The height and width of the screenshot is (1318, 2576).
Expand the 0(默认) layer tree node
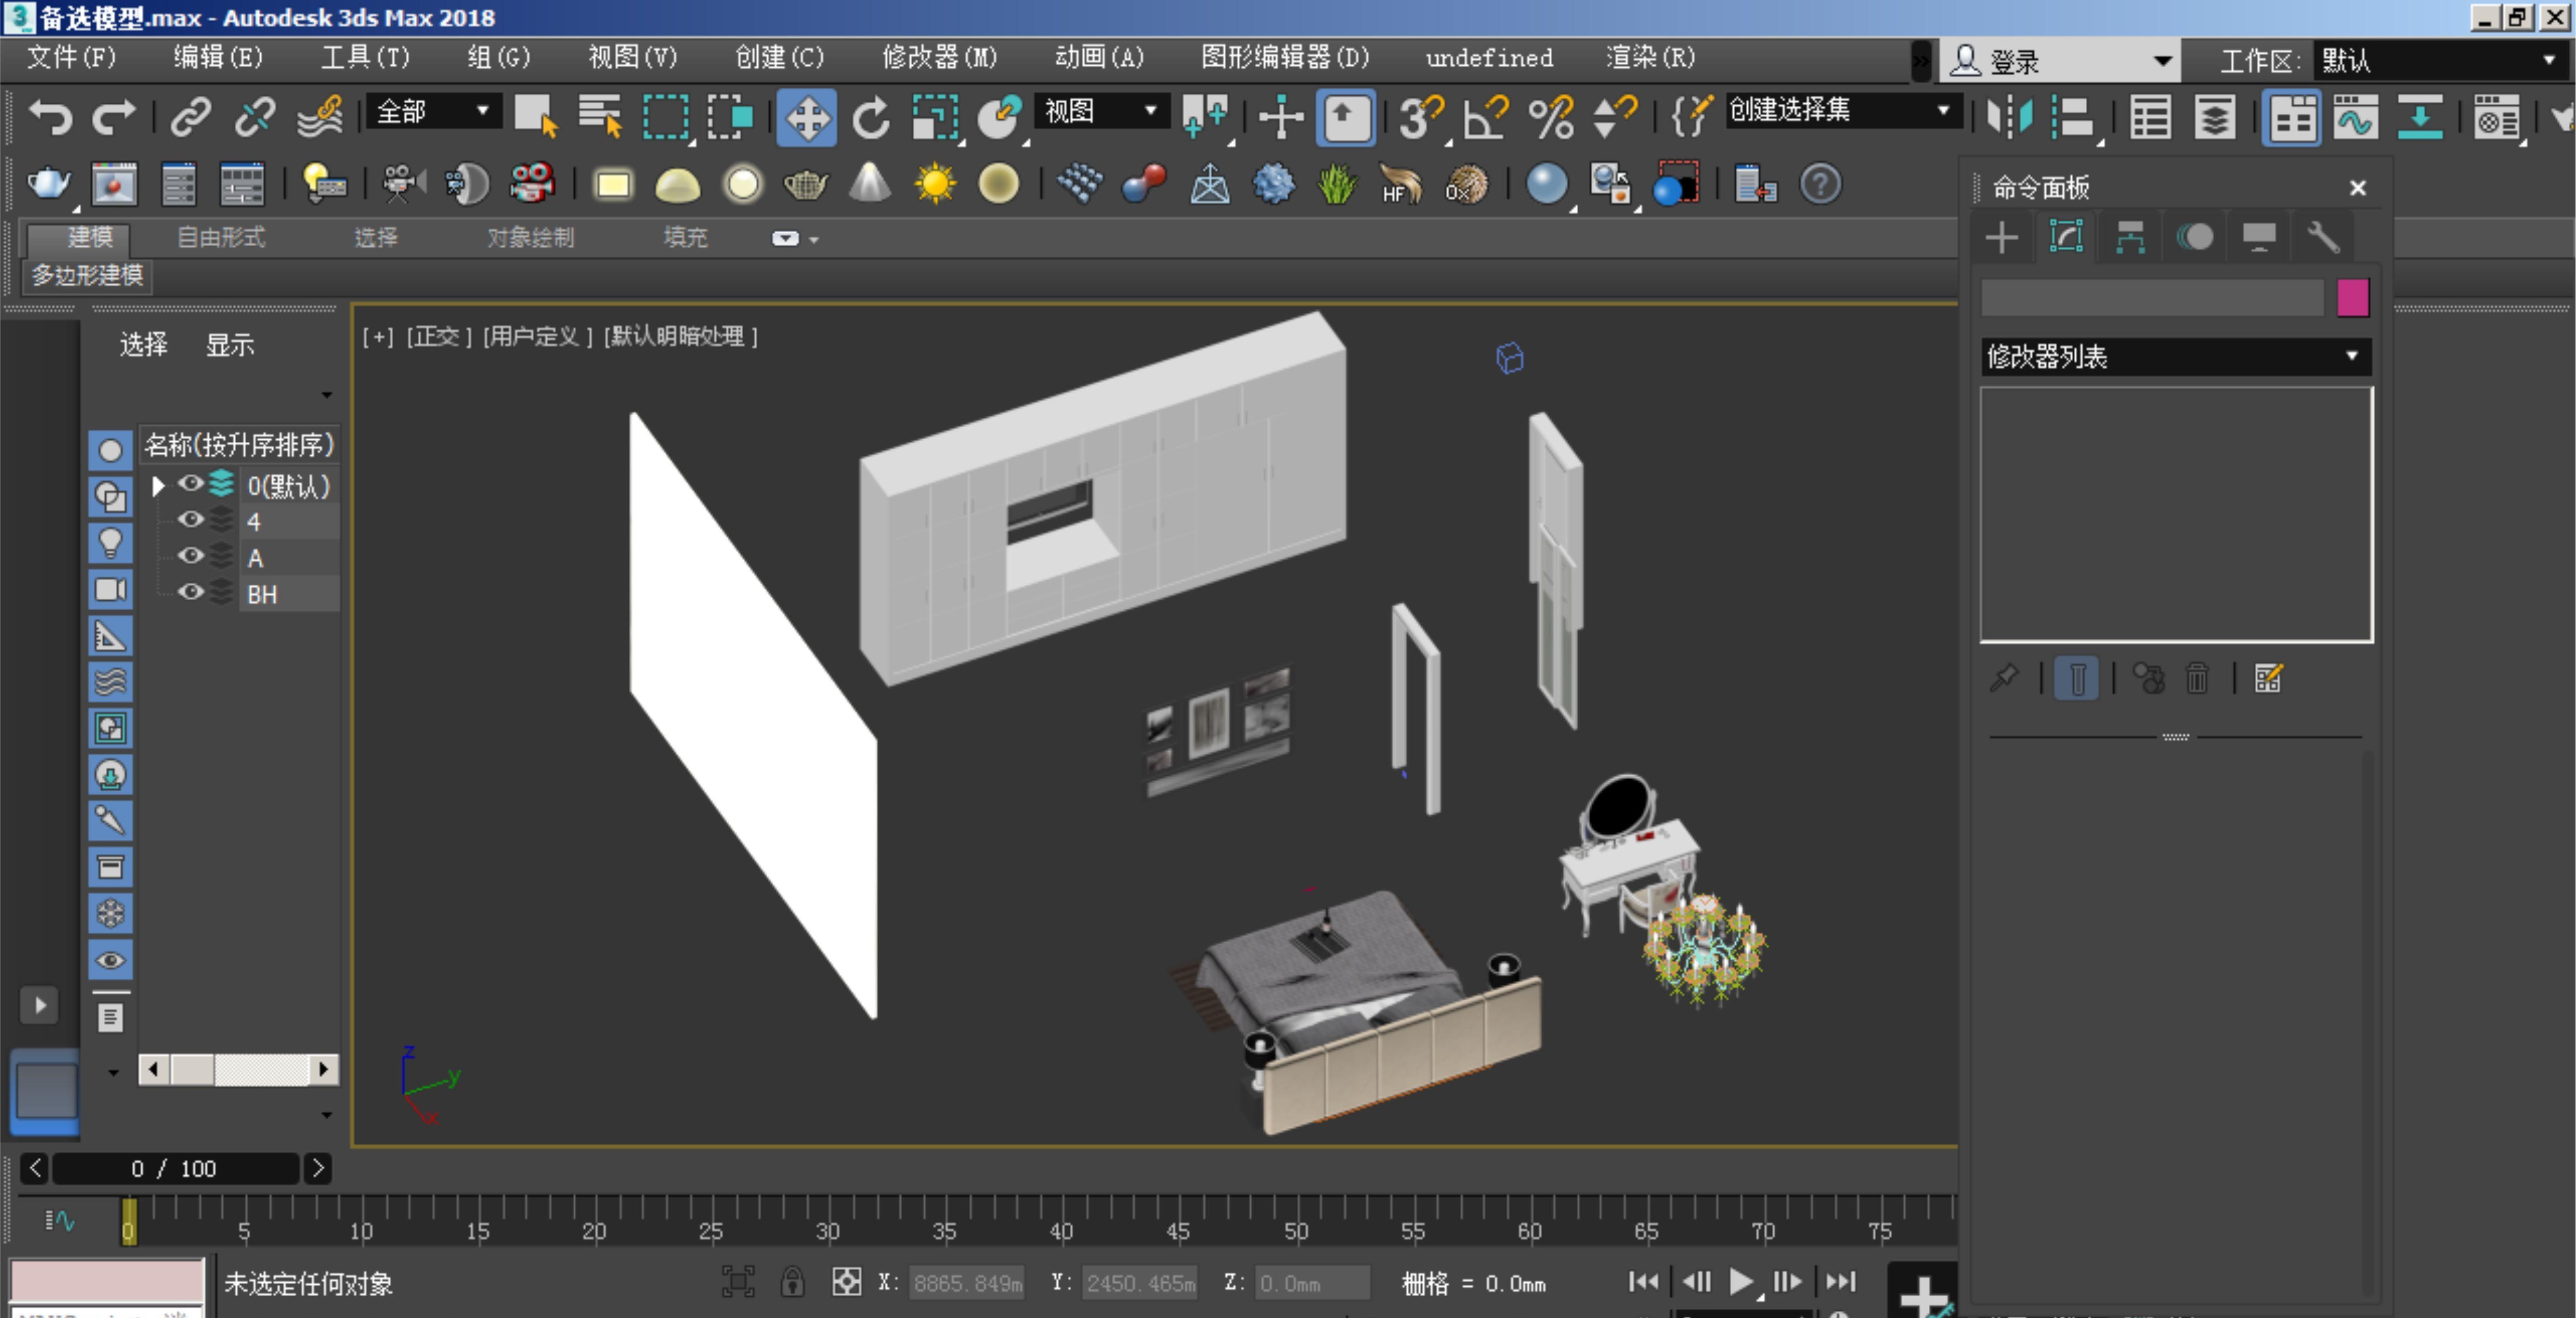point(157,486)
